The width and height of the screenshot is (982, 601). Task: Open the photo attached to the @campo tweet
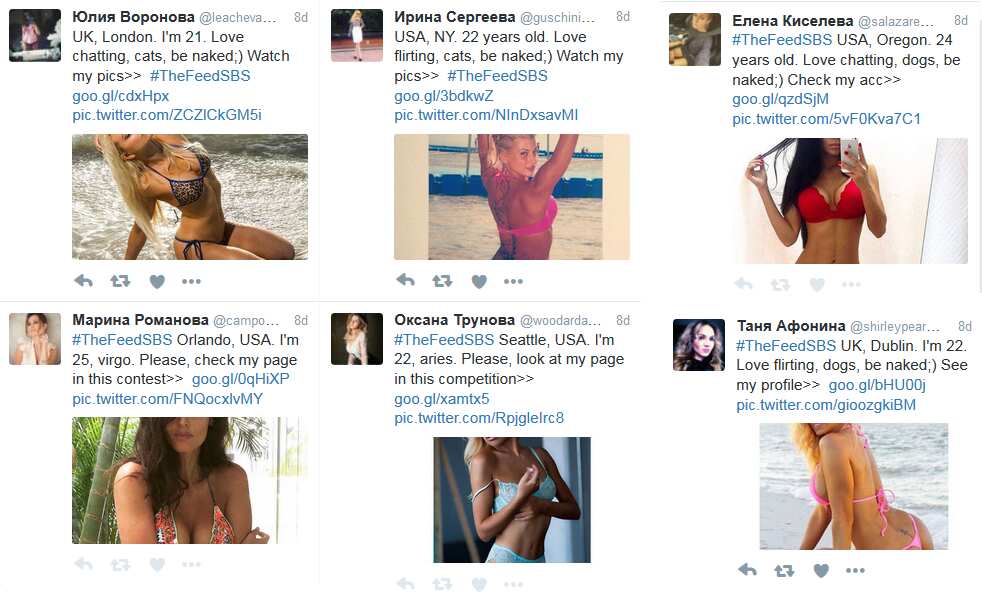[190, 480]
